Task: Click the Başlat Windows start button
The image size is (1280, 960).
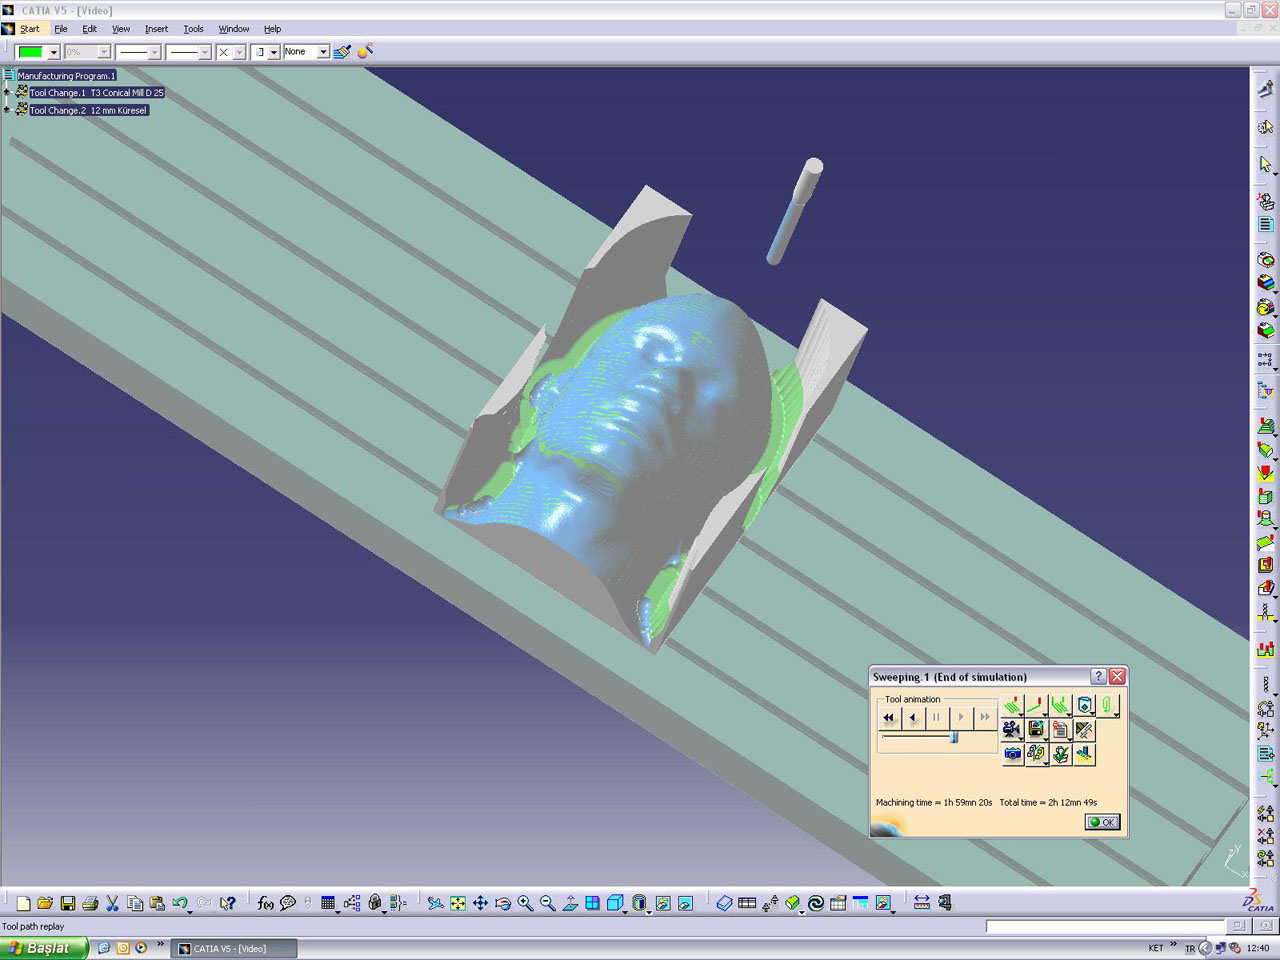Action: coord(44,948)
